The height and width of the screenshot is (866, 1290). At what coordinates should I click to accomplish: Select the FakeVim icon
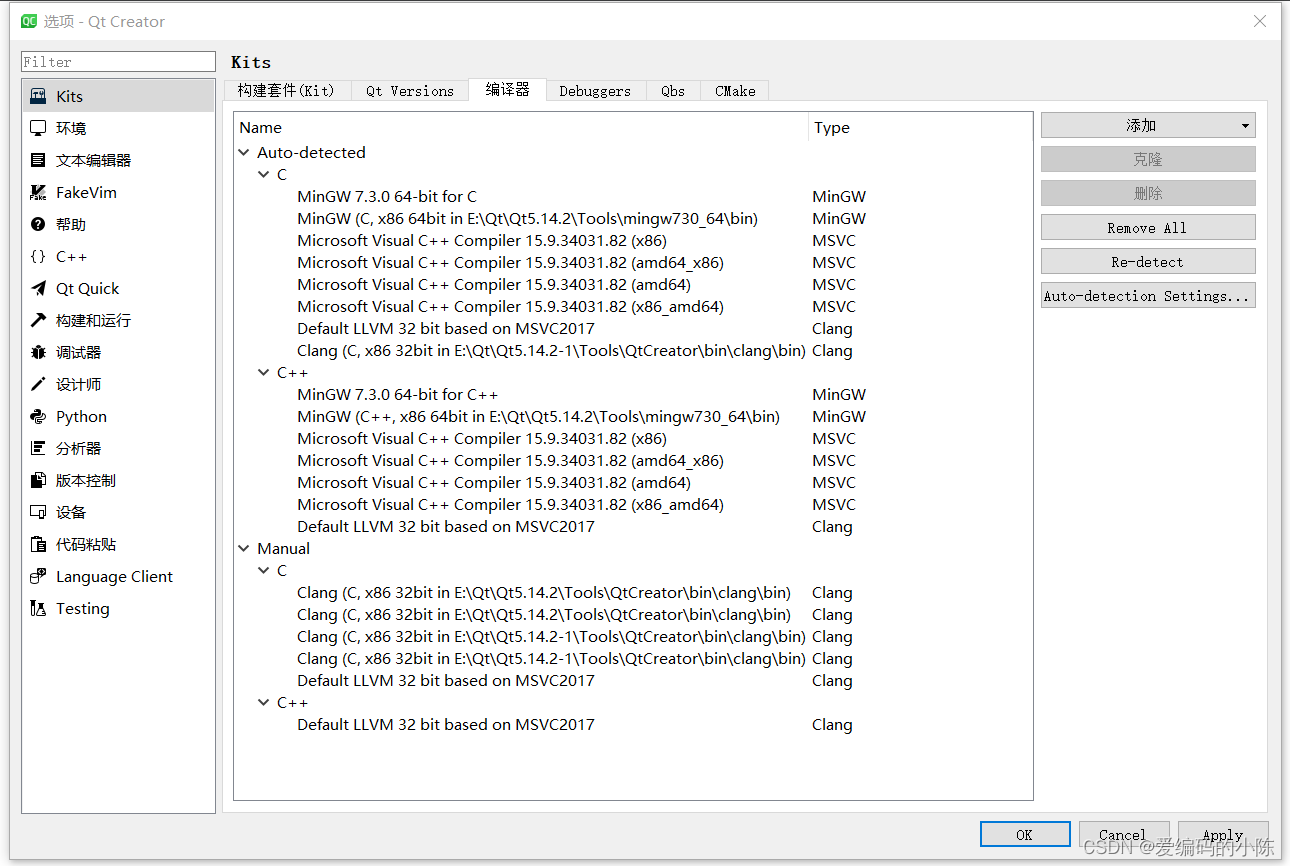click(38, 192)
